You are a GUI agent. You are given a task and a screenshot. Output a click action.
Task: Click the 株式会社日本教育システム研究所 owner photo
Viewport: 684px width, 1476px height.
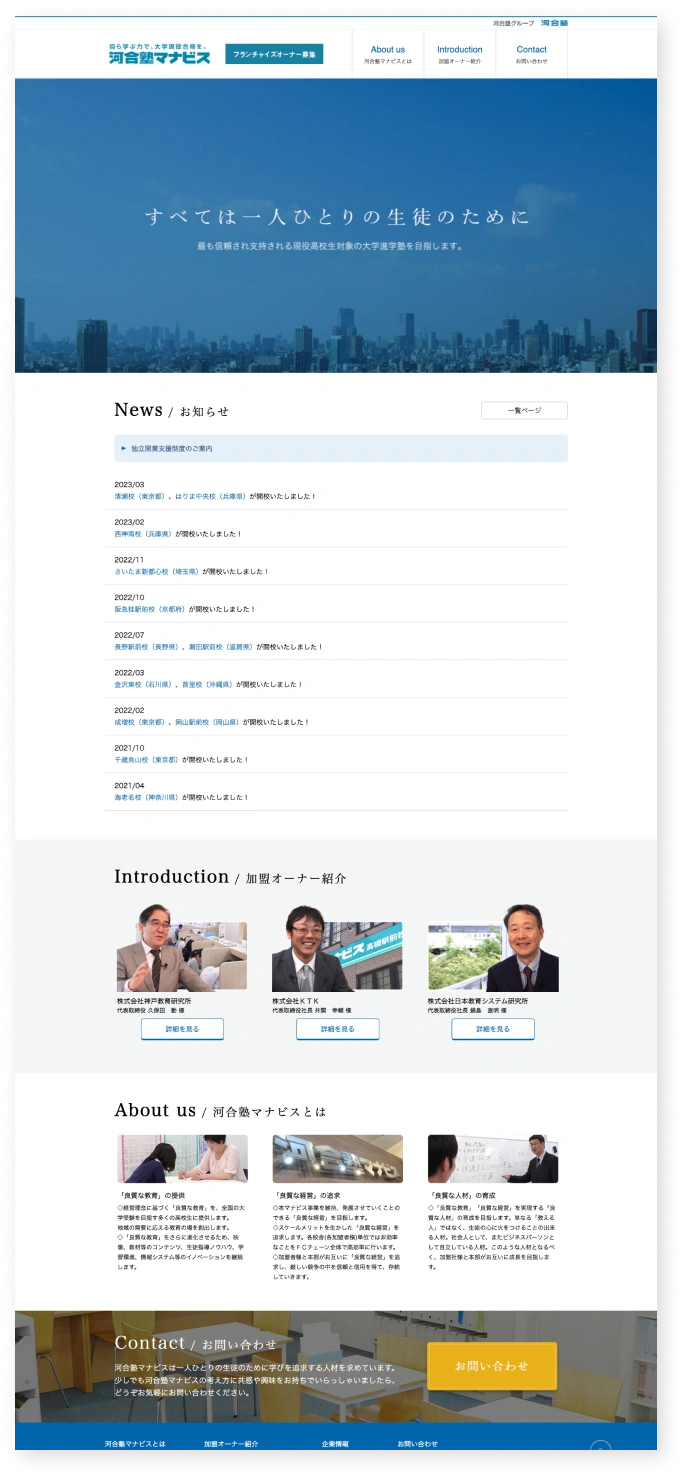[x=493, y=948]
